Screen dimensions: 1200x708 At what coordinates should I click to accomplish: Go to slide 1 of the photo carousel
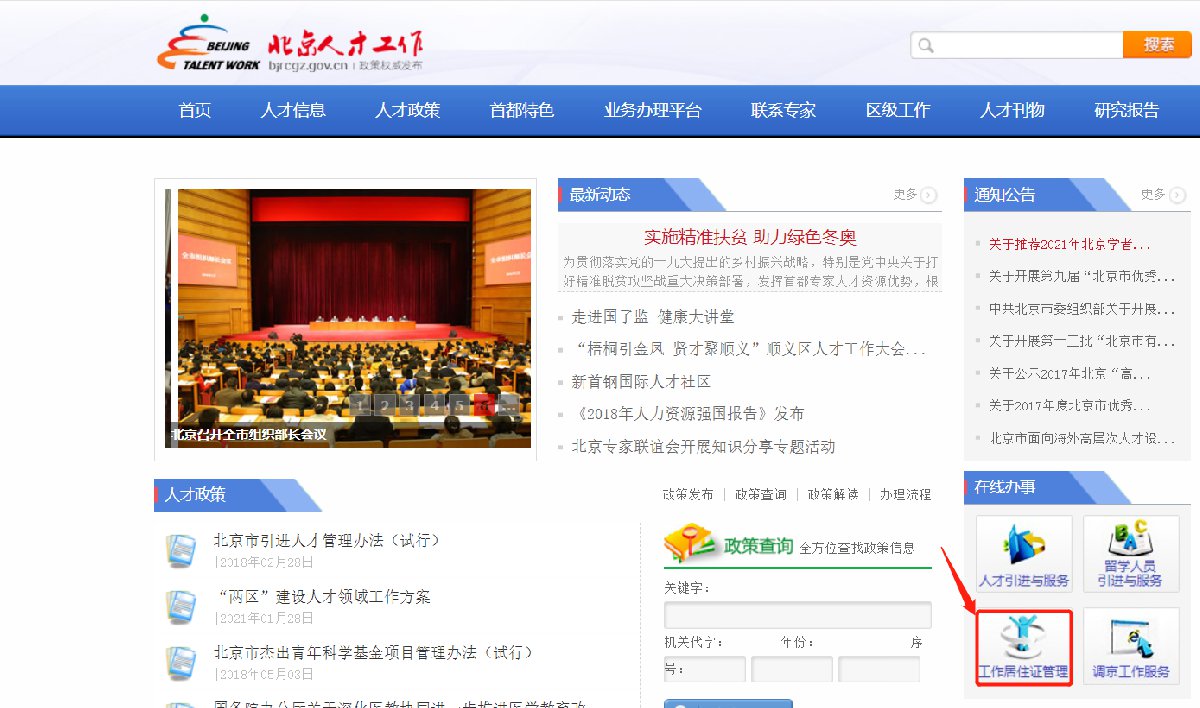(361, 405)
